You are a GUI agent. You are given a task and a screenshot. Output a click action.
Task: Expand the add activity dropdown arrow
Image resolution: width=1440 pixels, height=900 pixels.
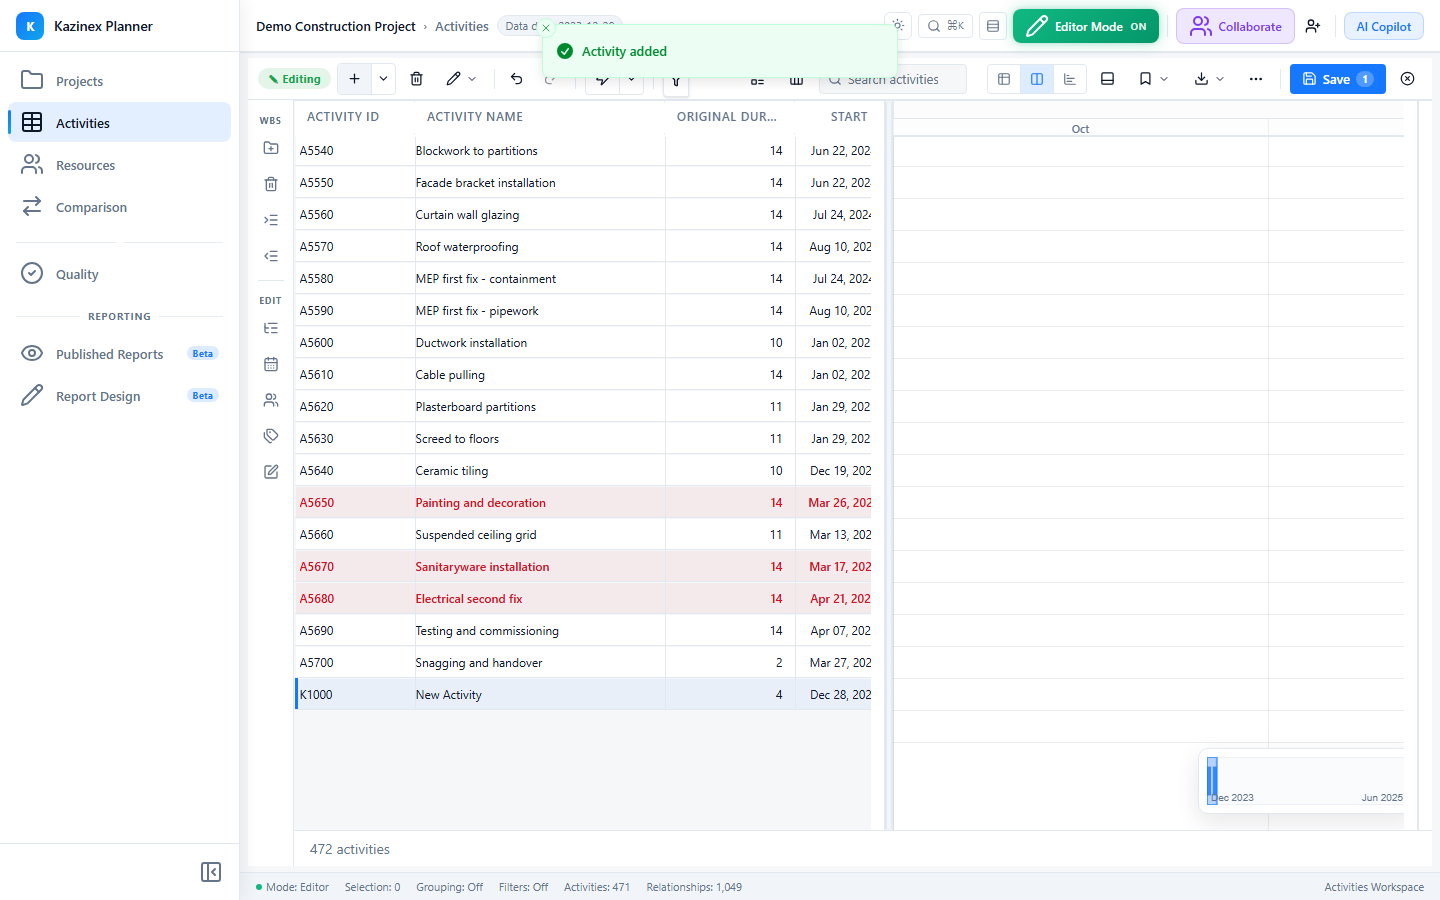click(383, 79)
